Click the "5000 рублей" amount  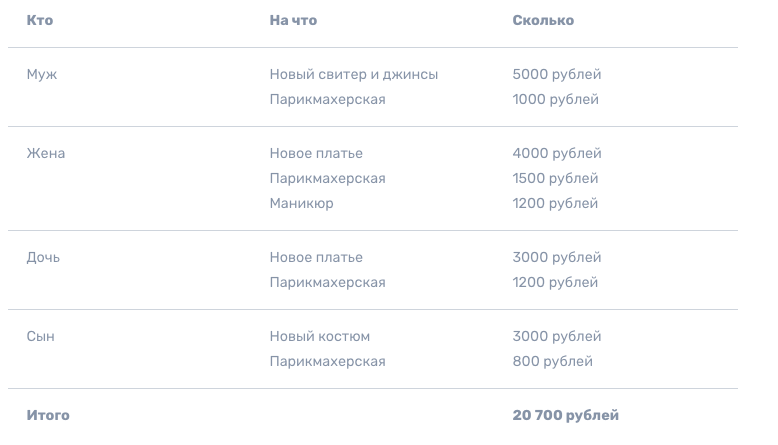pyautogui.click(x=557, y=74)
